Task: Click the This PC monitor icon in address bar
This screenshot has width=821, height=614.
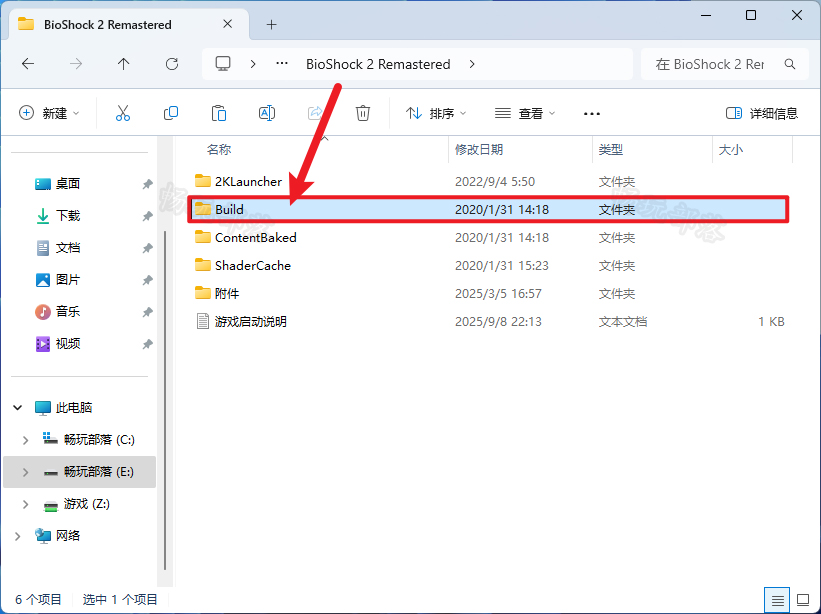Action: (x=223, y=64)
